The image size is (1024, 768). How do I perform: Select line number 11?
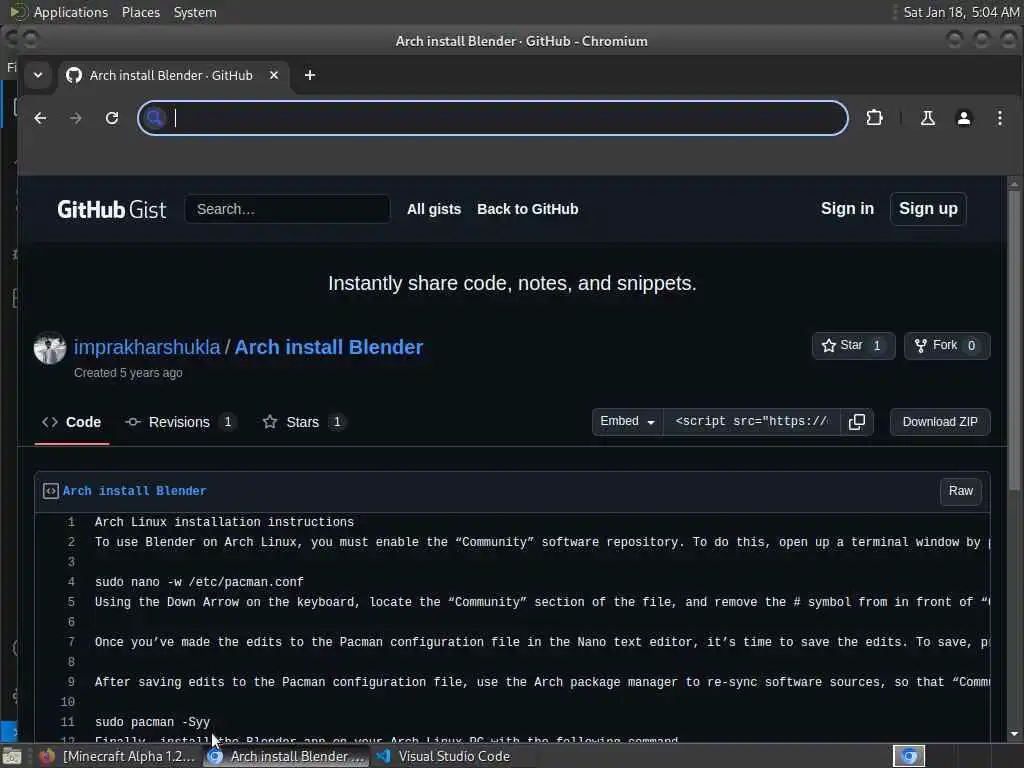click(x=67, y=722)
